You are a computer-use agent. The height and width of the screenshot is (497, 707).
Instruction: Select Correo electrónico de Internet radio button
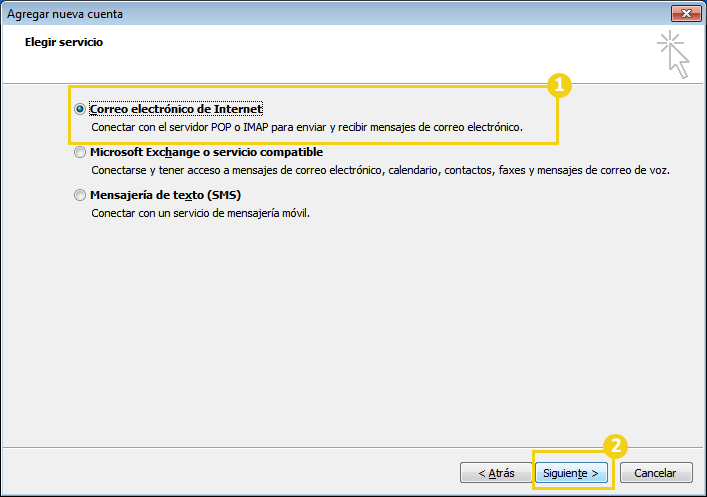80,109
